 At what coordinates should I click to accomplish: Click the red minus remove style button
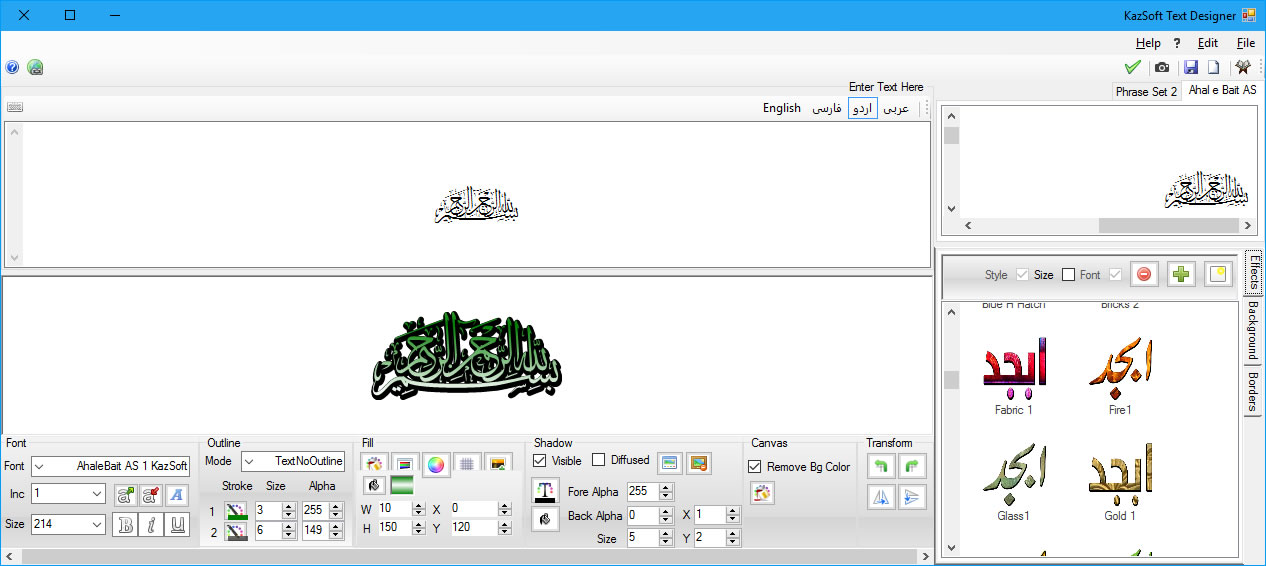tap(1144, 275)
